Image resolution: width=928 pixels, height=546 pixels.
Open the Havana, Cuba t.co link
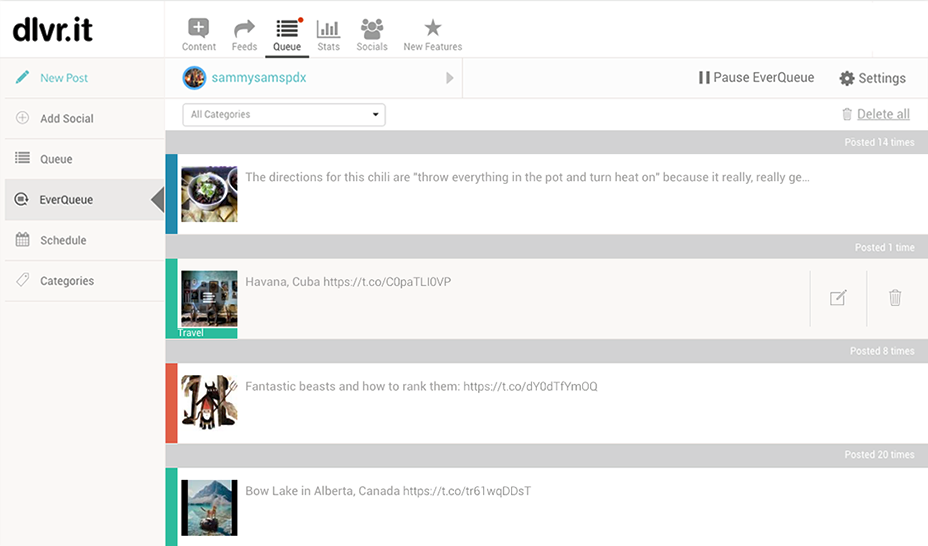point(387,282)
